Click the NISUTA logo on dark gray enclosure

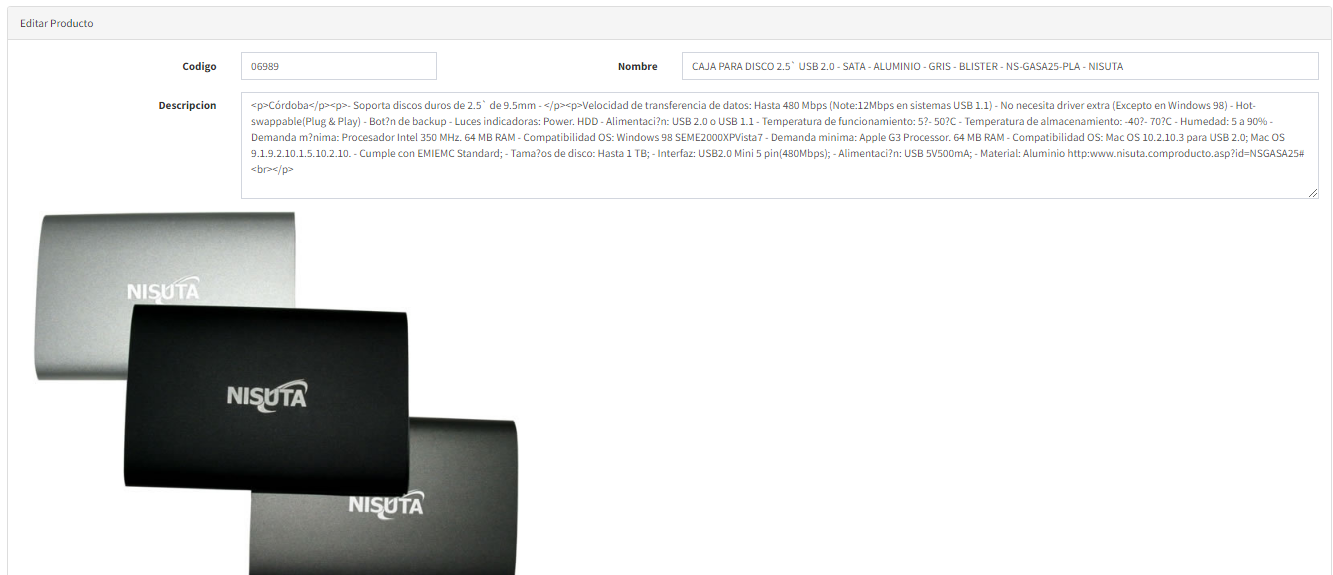[385, 503]
